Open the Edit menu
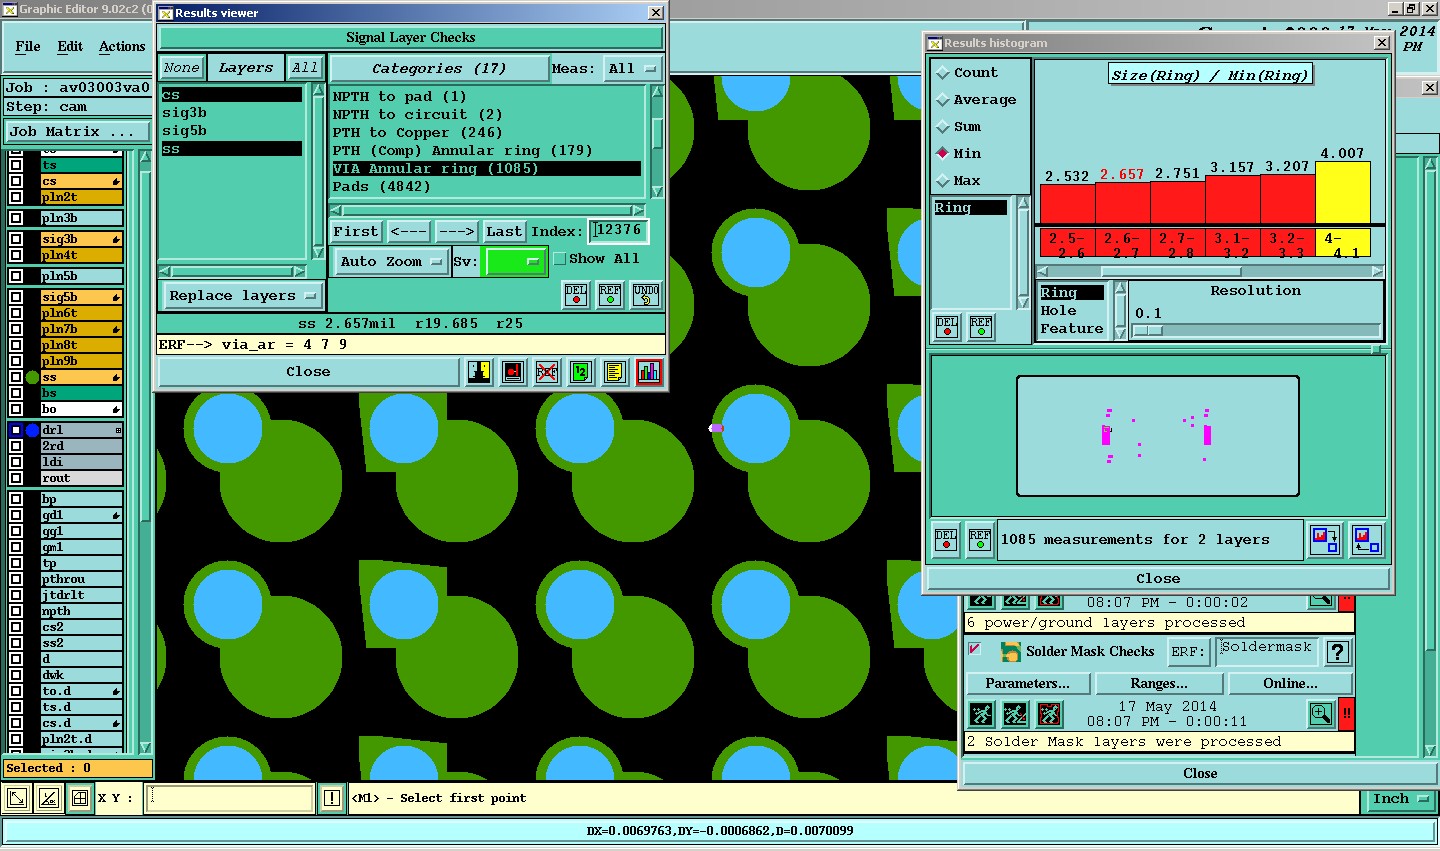Screen dimensions: 1440x851 70,47
